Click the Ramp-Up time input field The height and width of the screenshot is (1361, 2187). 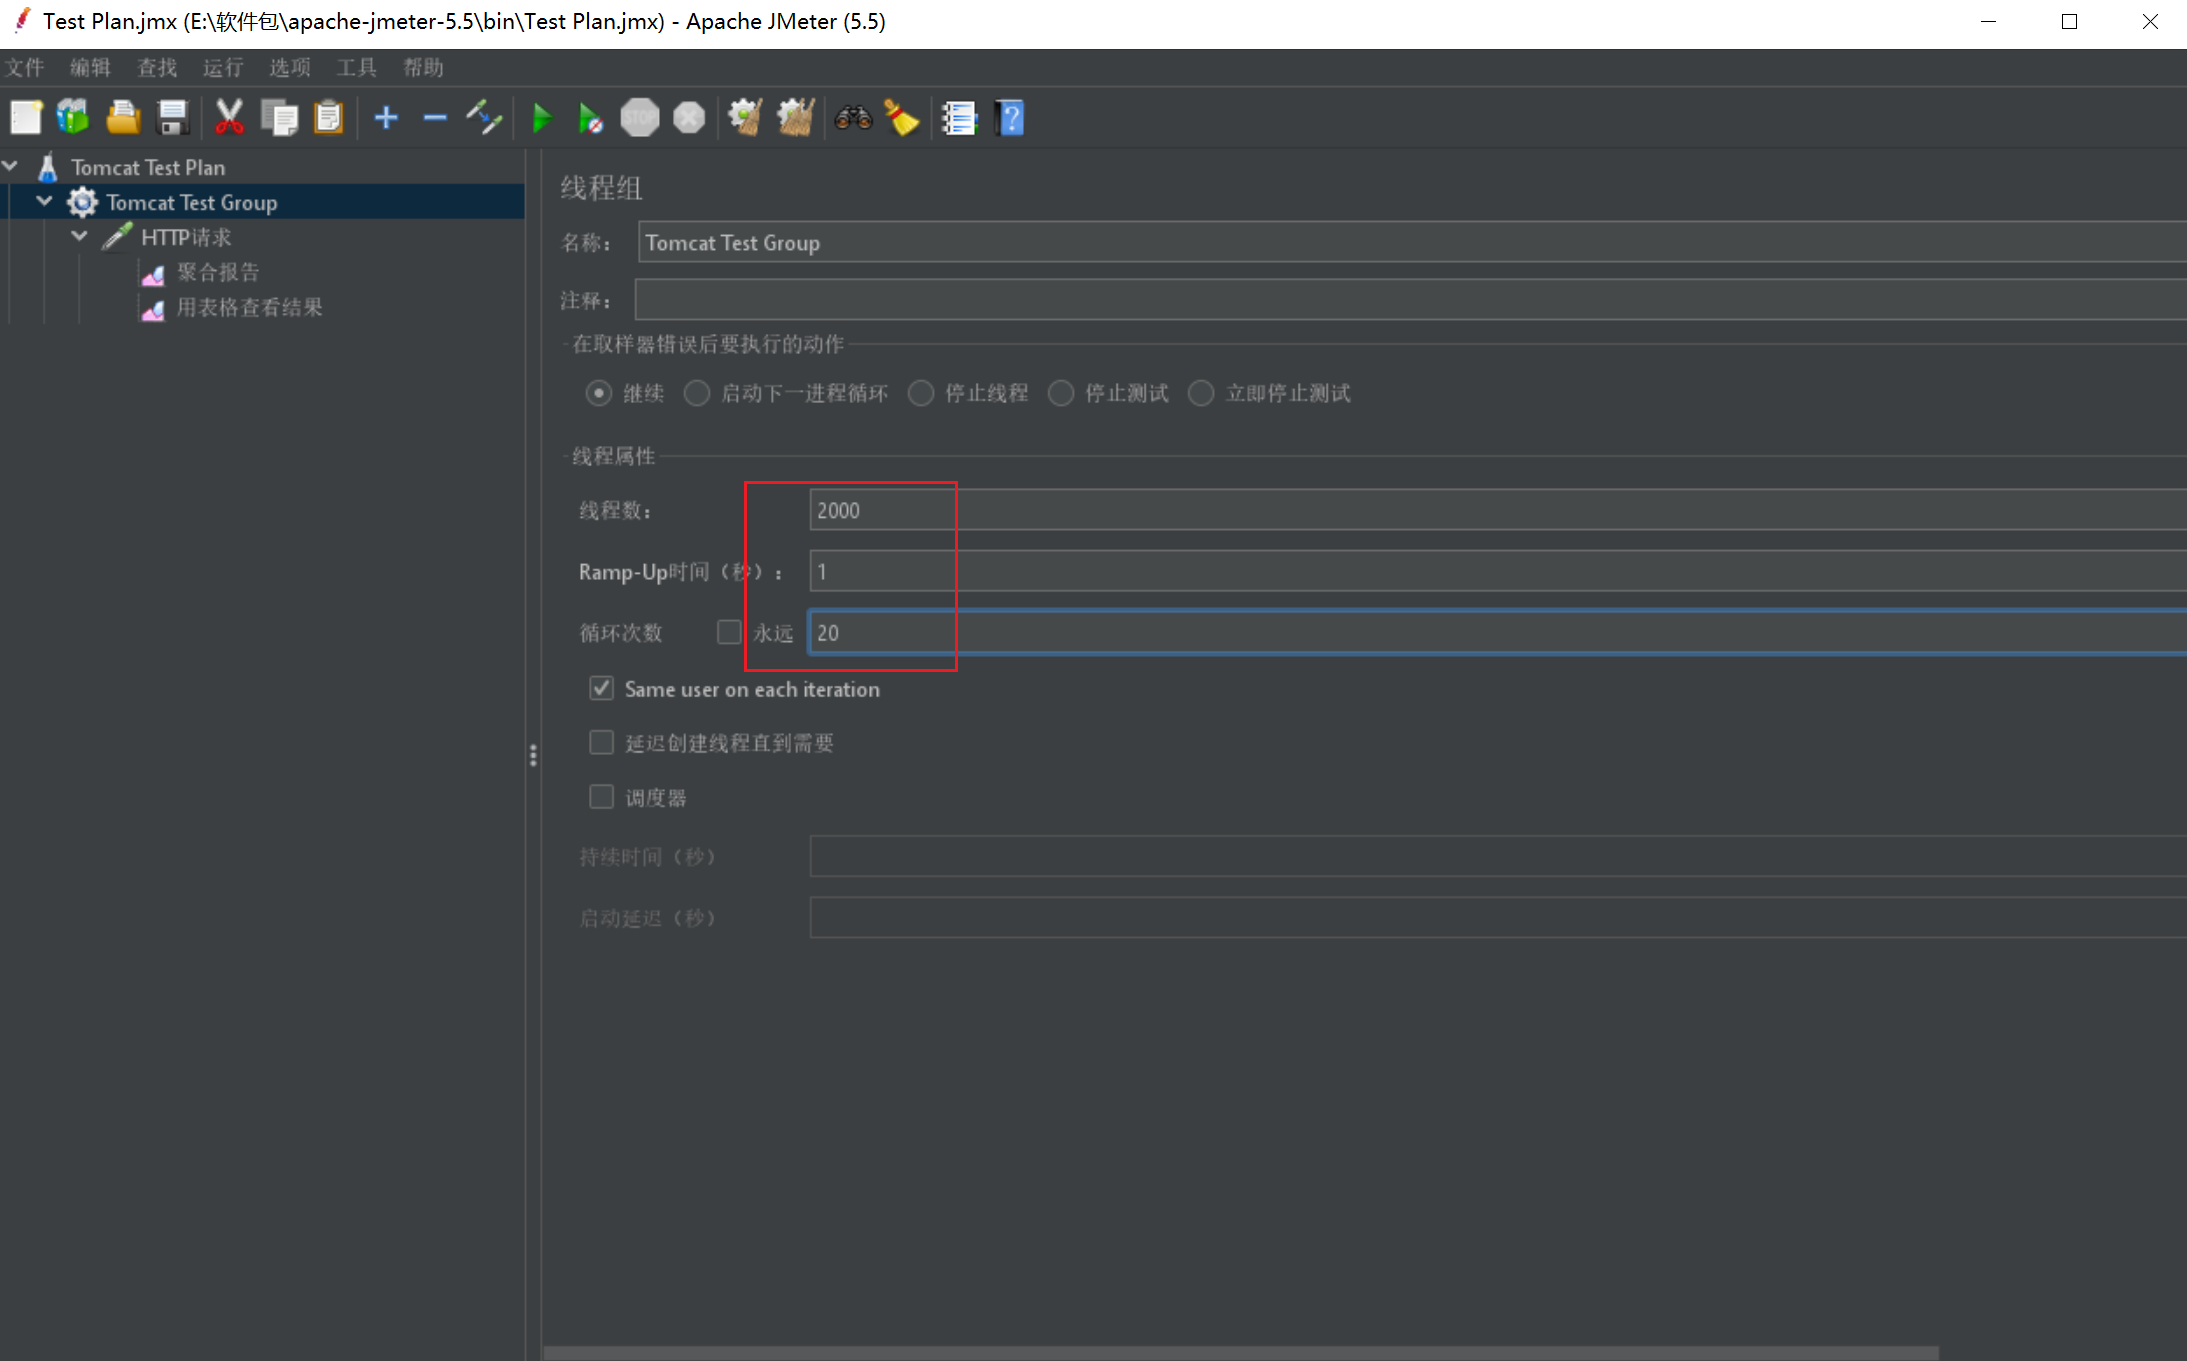click(1498, 571)
